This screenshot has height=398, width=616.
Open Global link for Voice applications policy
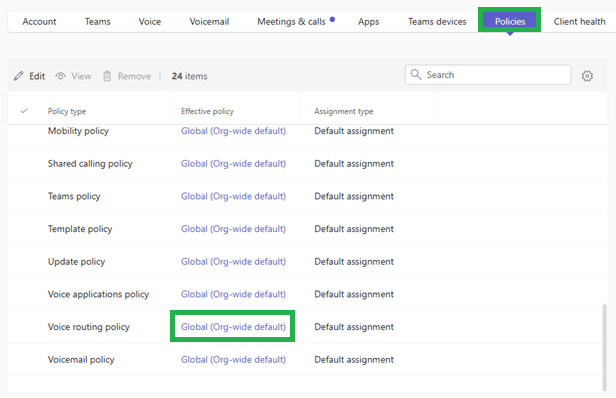point(233,294)
